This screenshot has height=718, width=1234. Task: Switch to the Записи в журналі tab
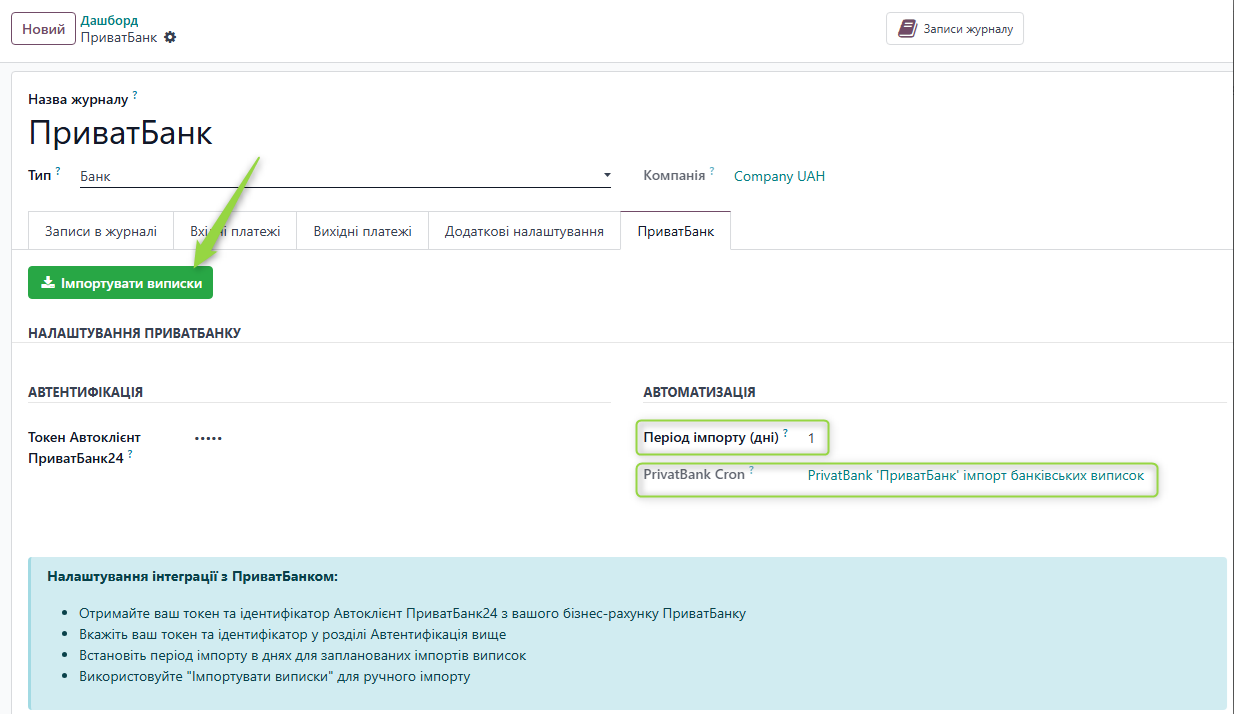coord(100,231)
